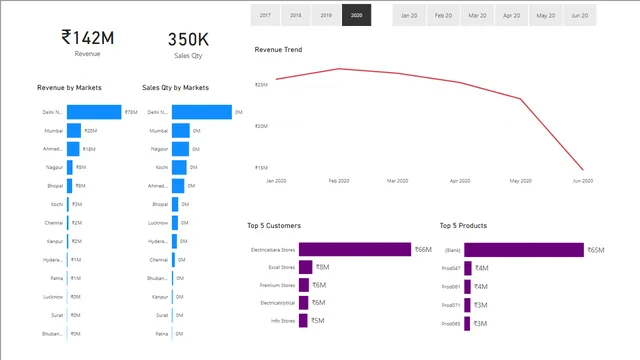The width and height of the screenshot is (640, 360).
Task: Click Lucknow label in Sales Qty by Markets
Action: coord(158,223)
